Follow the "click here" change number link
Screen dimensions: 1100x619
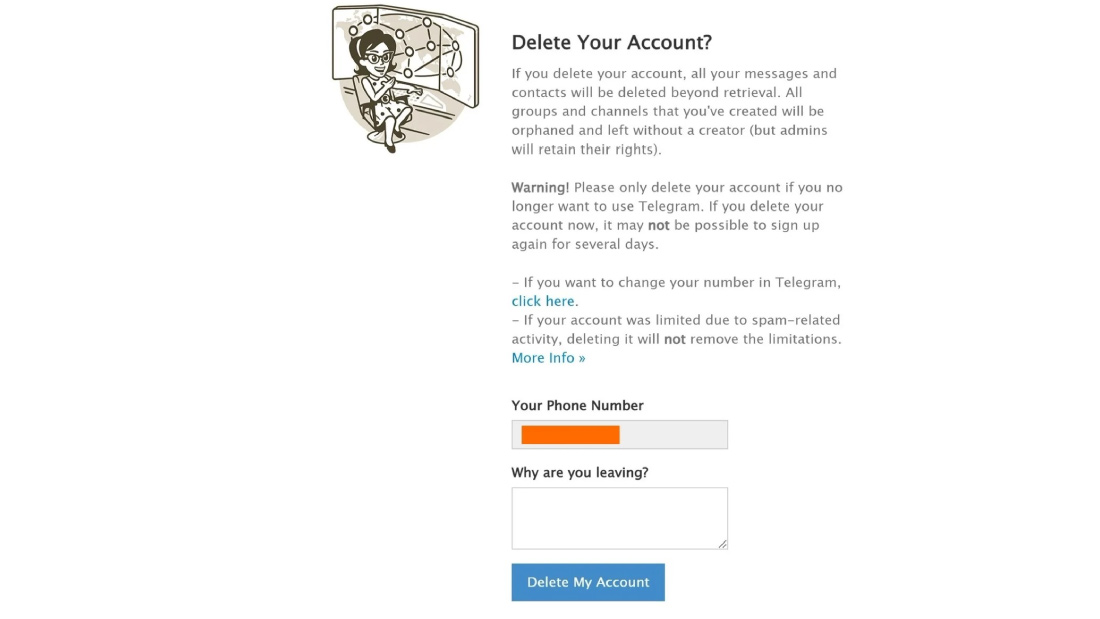(543, 301)
